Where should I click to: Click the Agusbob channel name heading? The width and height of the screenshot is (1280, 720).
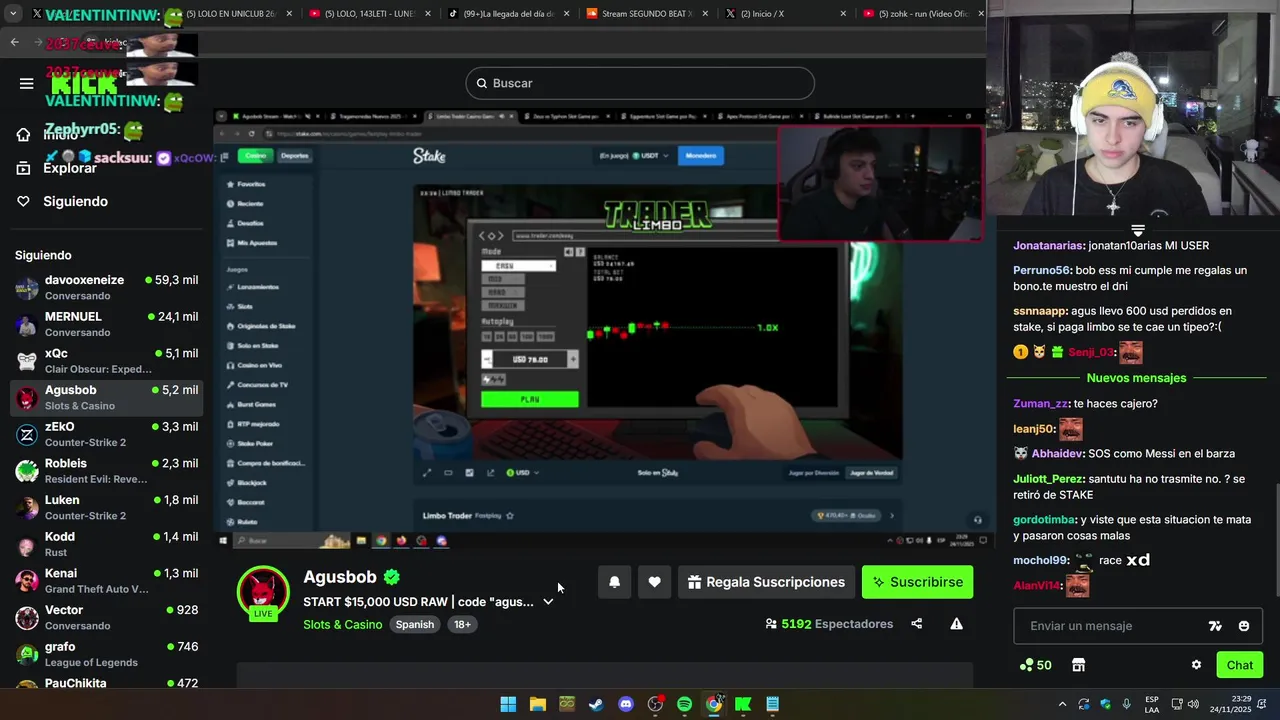click(340, 577)
